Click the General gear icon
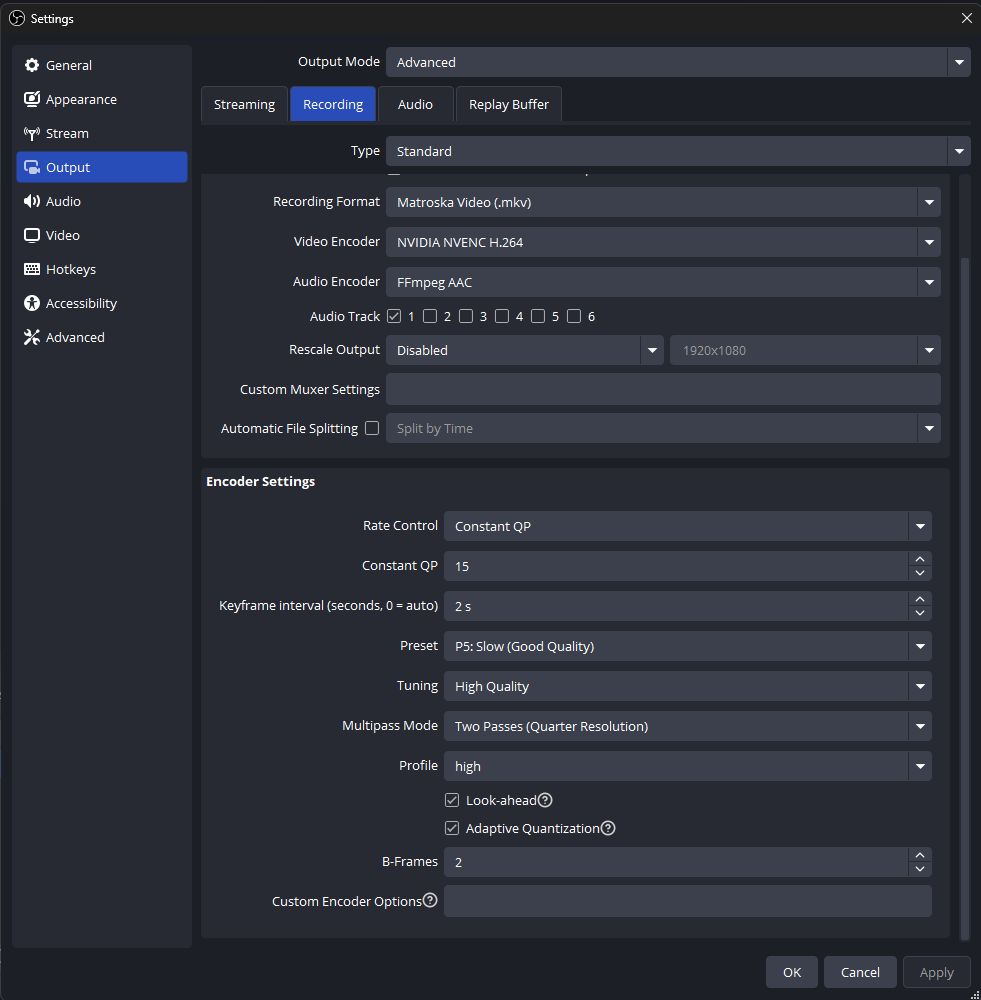 [x=32, y=65]
